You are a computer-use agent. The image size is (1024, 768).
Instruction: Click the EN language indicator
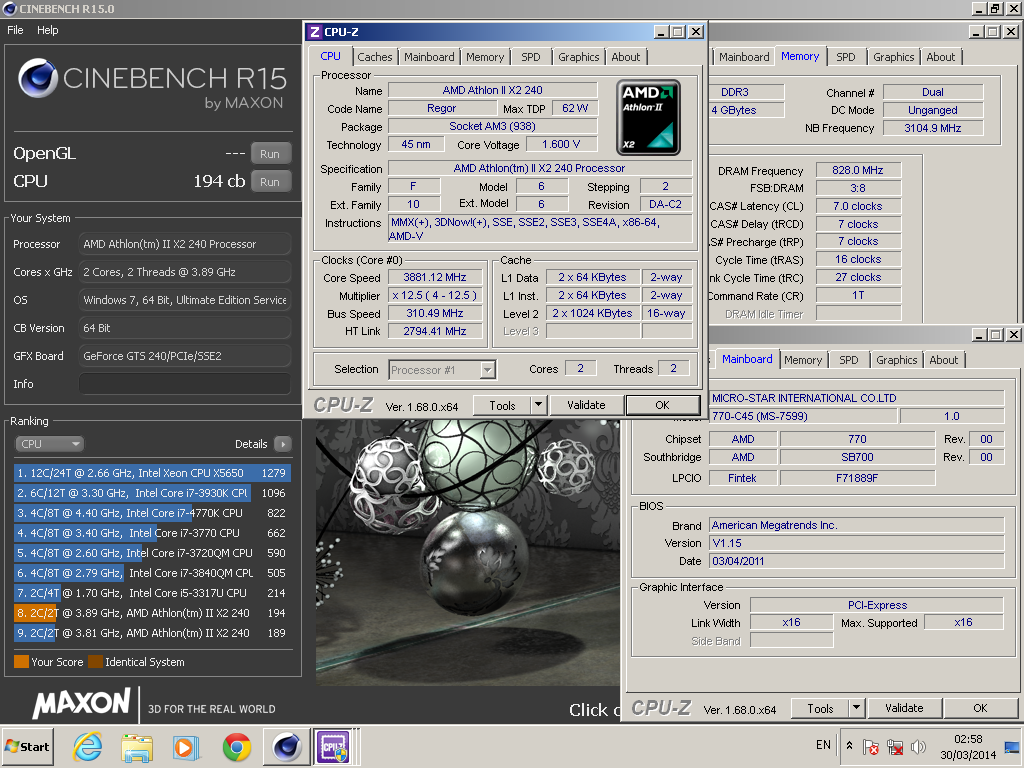tap(823, 745)
